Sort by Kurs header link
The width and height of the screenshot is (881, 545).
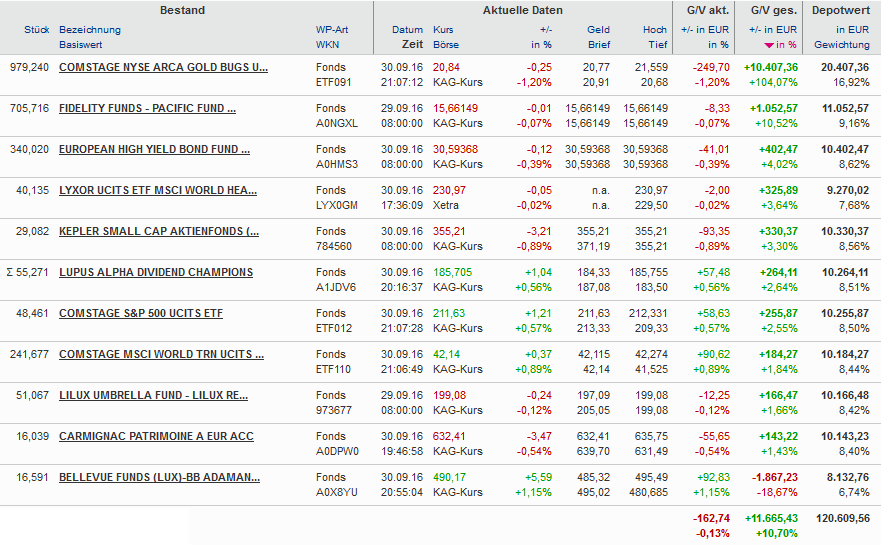tap(443, 30)
